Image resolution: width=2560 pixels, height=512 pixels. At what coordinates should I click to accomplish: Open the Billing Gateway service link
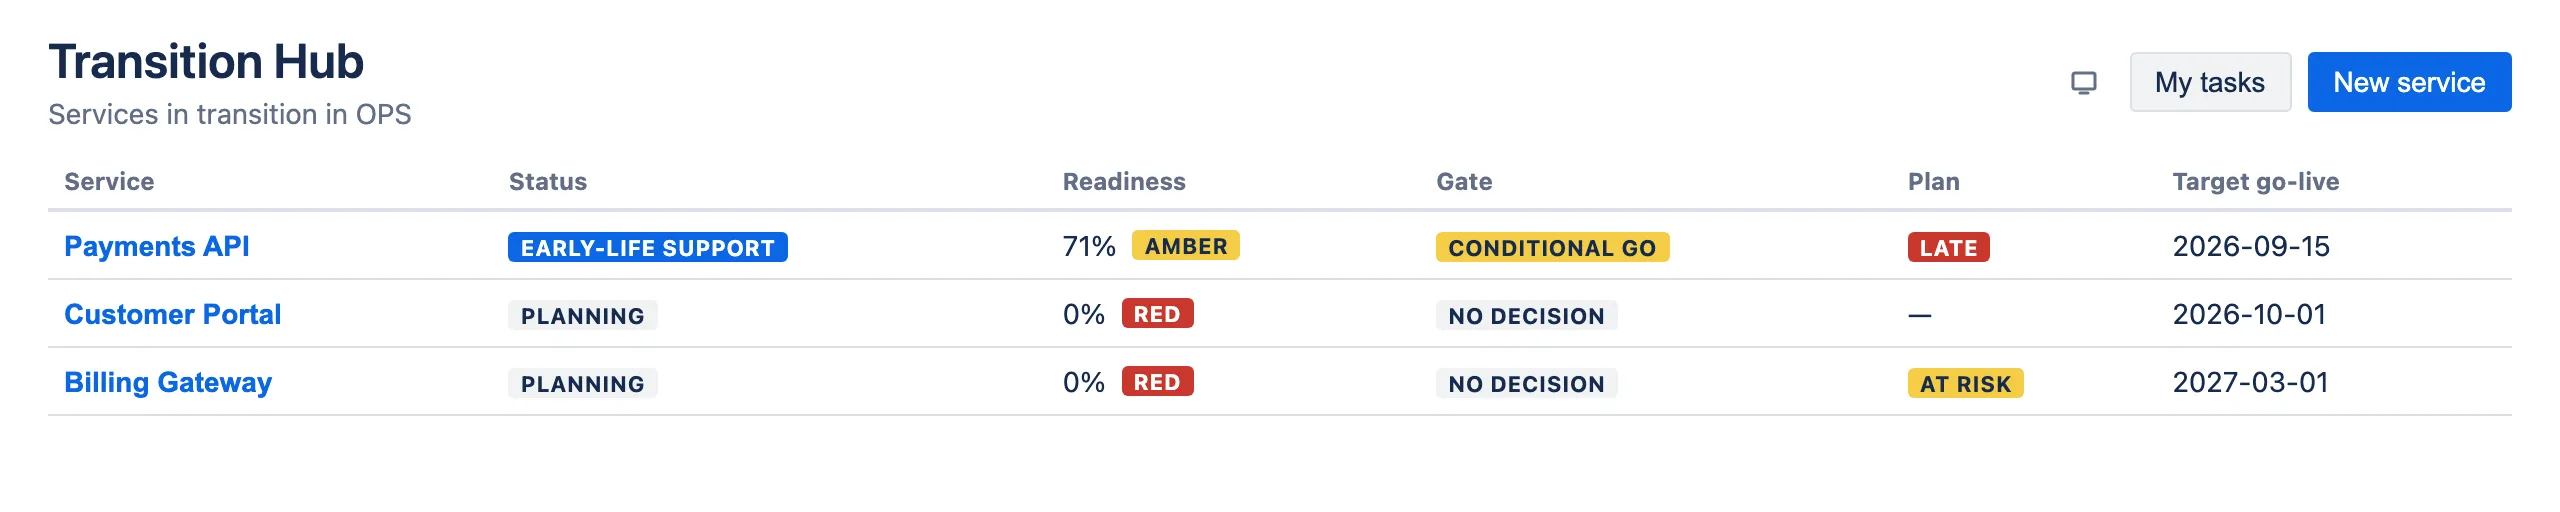pos(168,382)
